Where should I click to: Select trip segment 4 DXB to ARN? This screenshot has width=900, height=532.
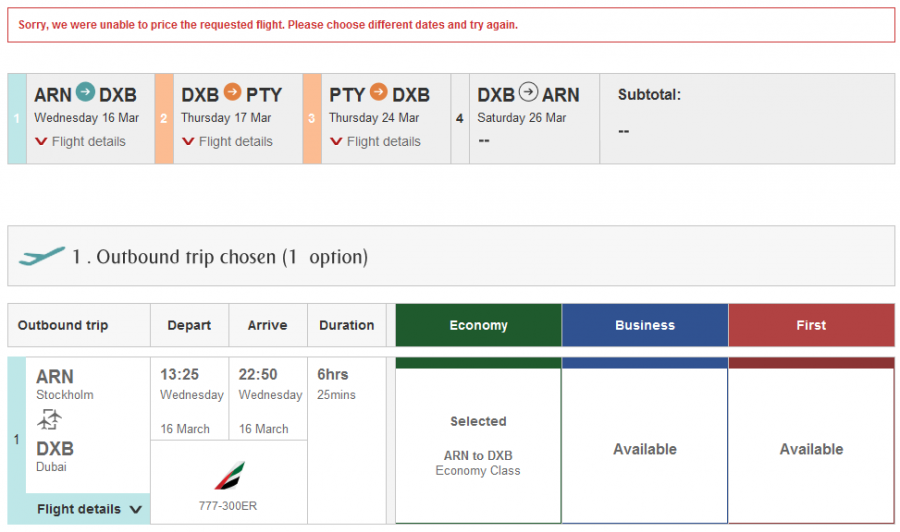point(525,118)
